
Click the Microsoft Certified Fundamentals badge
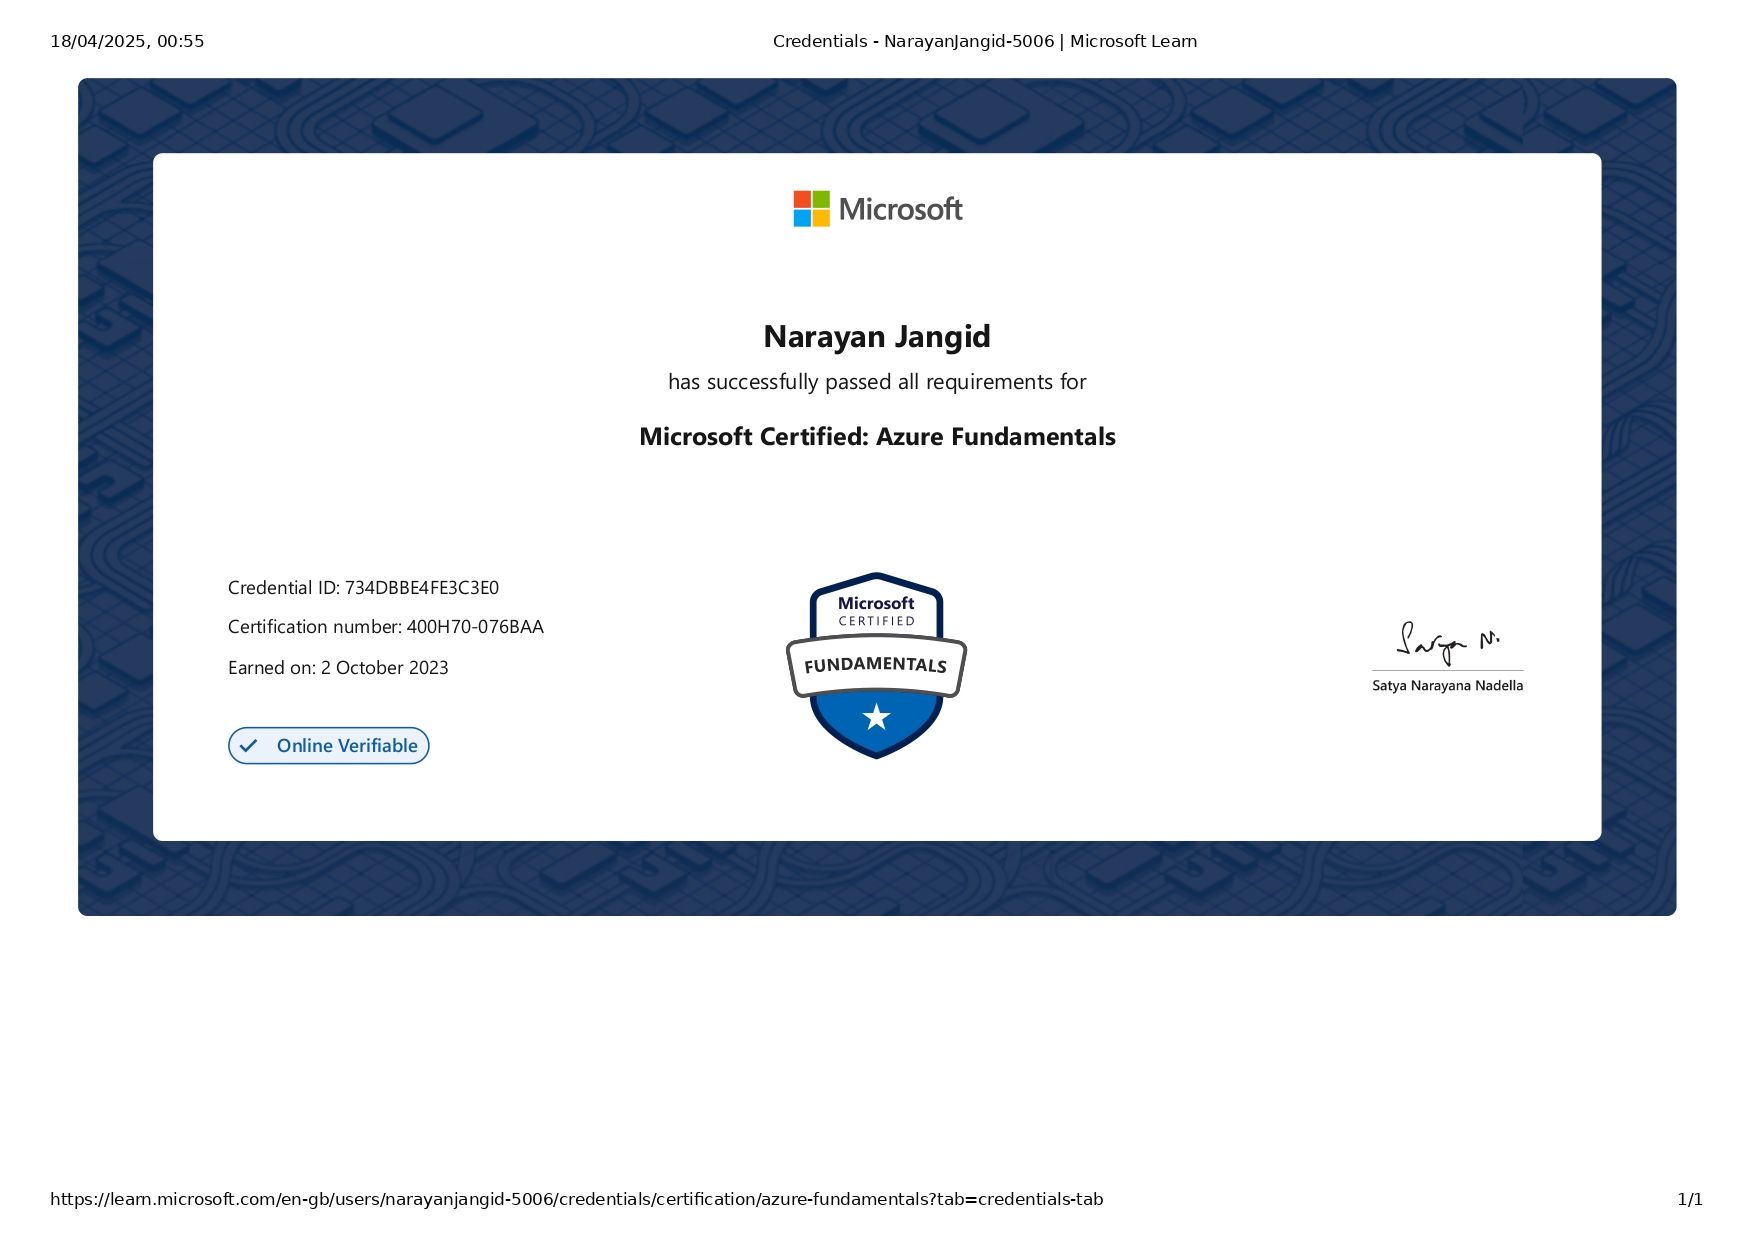tap(877, 665)
